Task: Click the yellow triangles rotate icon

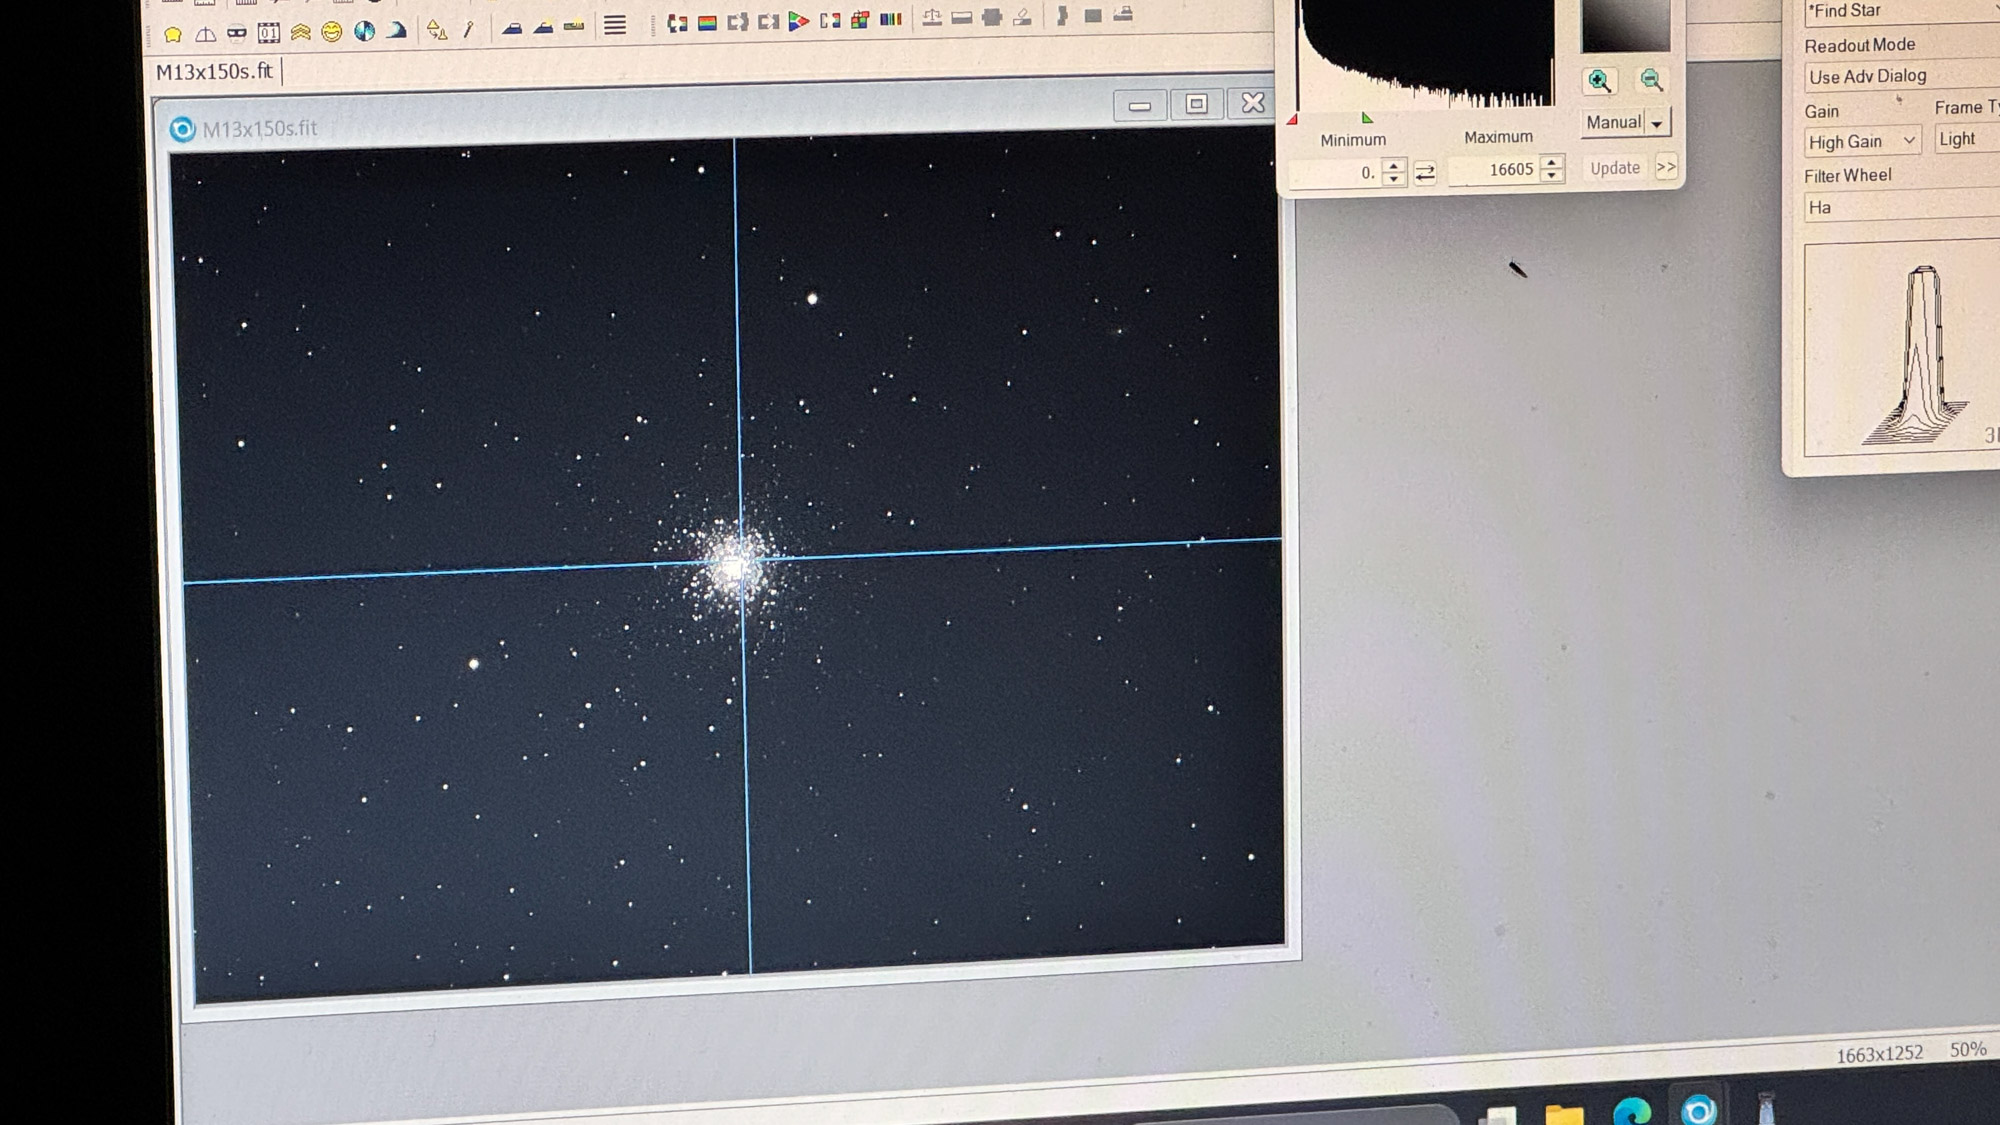Action: 437,30
